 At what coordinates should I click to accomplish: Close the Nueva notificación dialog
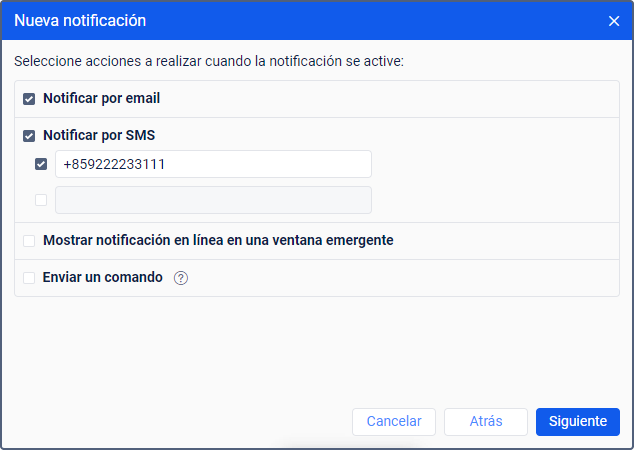click(x=614, y=20)
